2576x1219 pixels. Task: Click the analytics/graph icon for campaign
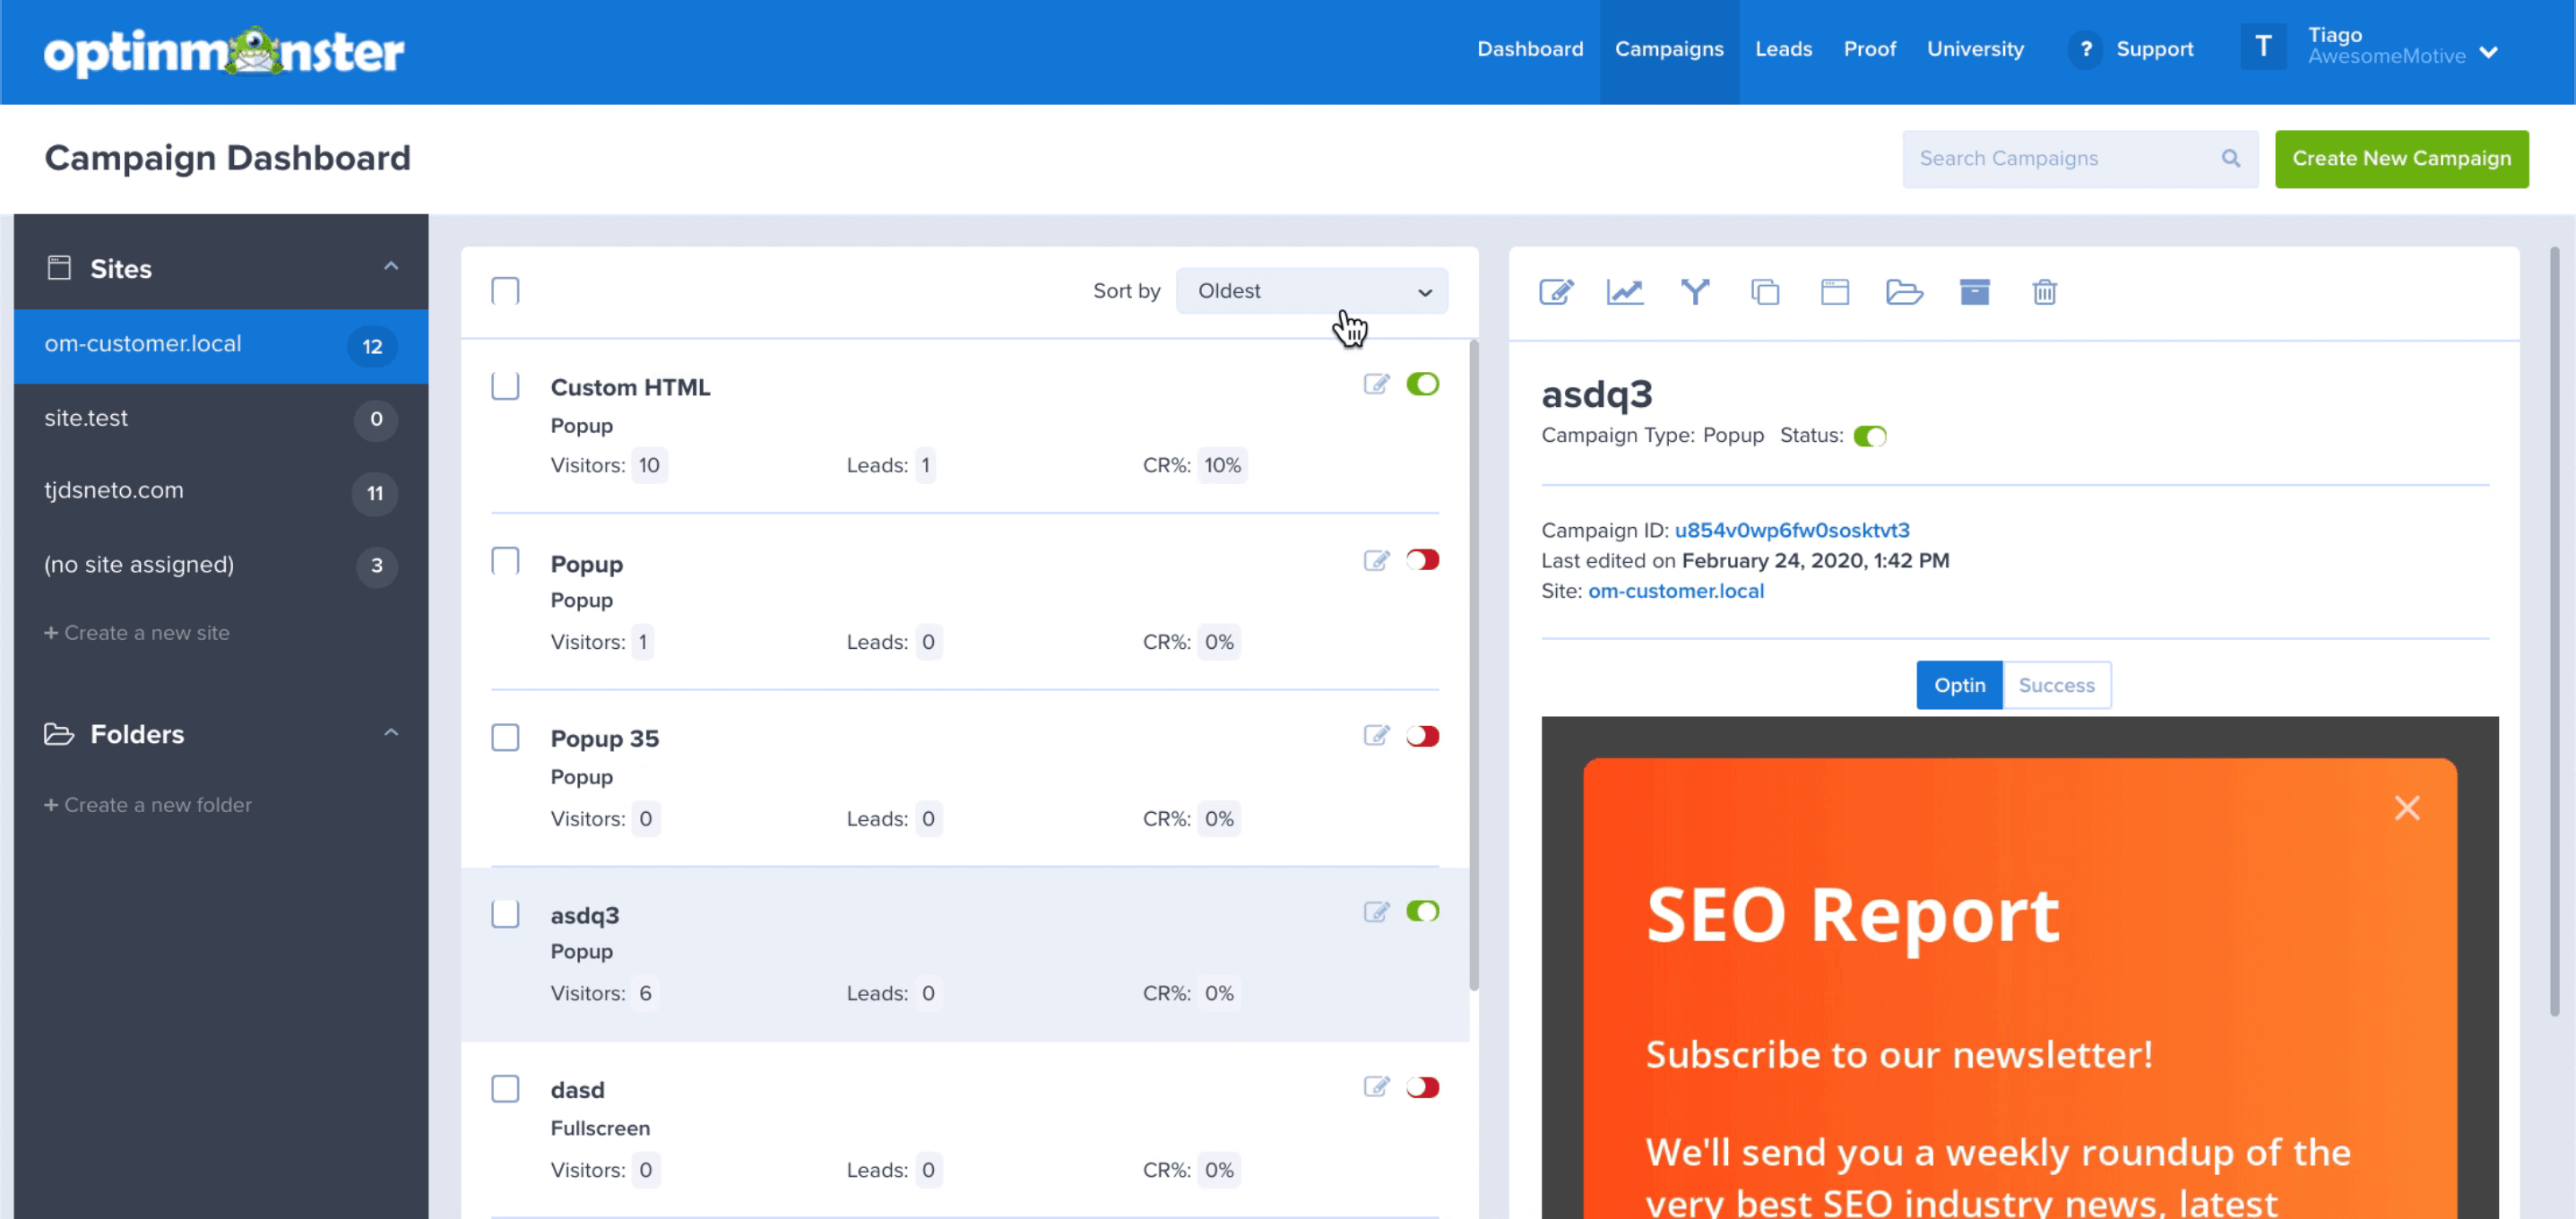pos(1627,292)
